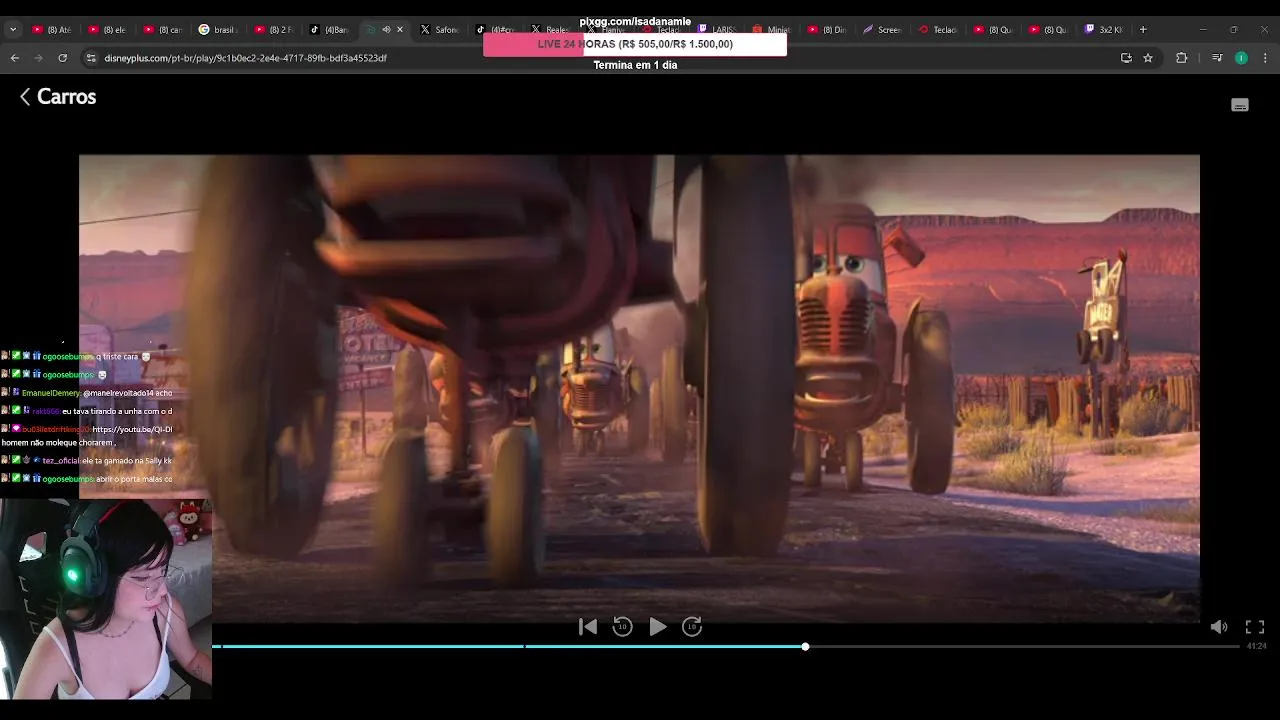Switch to the '(8) 2 F' YouTube tab
The width and height of the screenshot is (1280, 720).
272,30
